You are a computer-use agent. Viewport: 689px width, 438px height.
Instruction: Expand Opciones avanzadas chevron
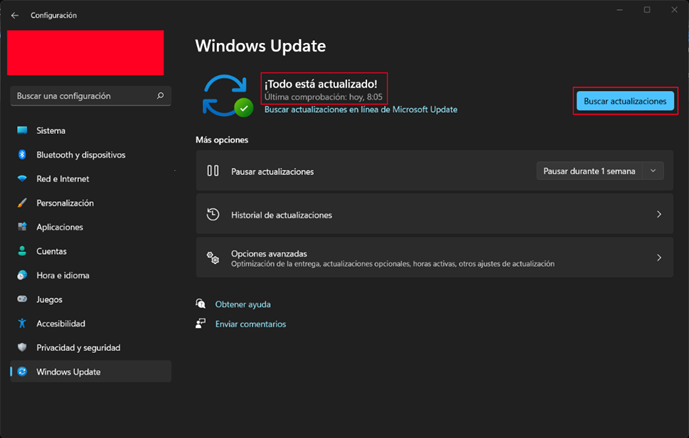(x=658, y=258)
